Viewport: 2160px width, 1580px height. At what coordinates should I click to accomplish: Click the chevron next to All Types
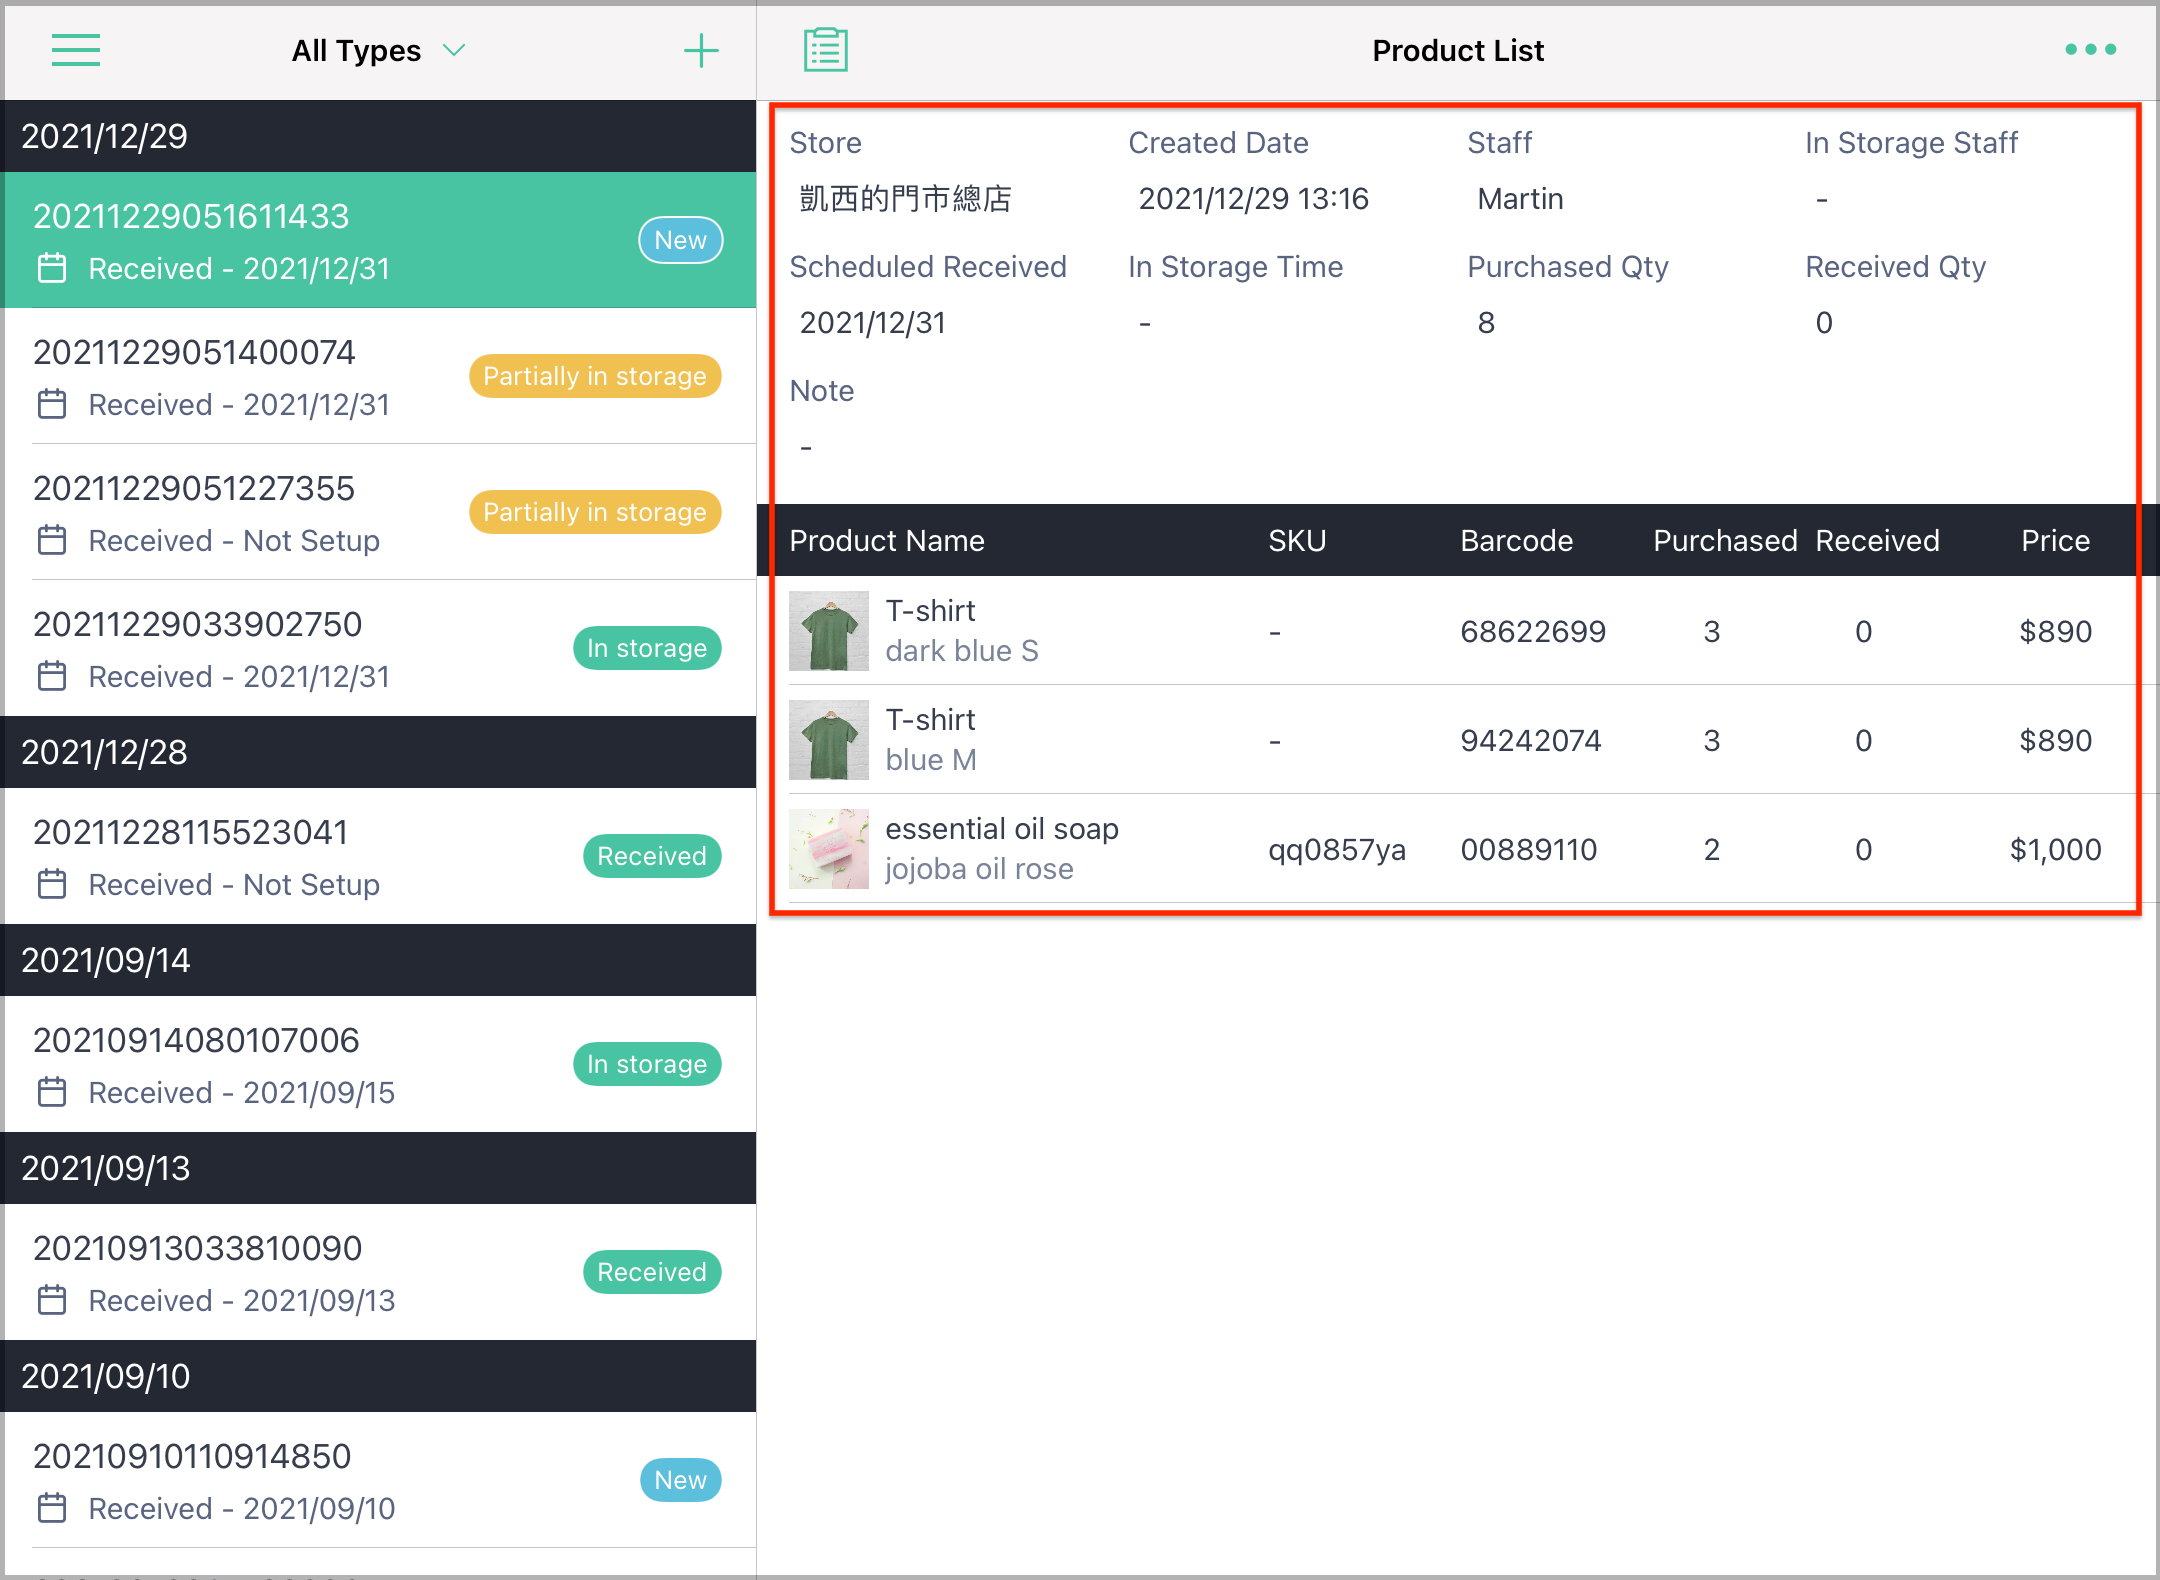(454, 50)
